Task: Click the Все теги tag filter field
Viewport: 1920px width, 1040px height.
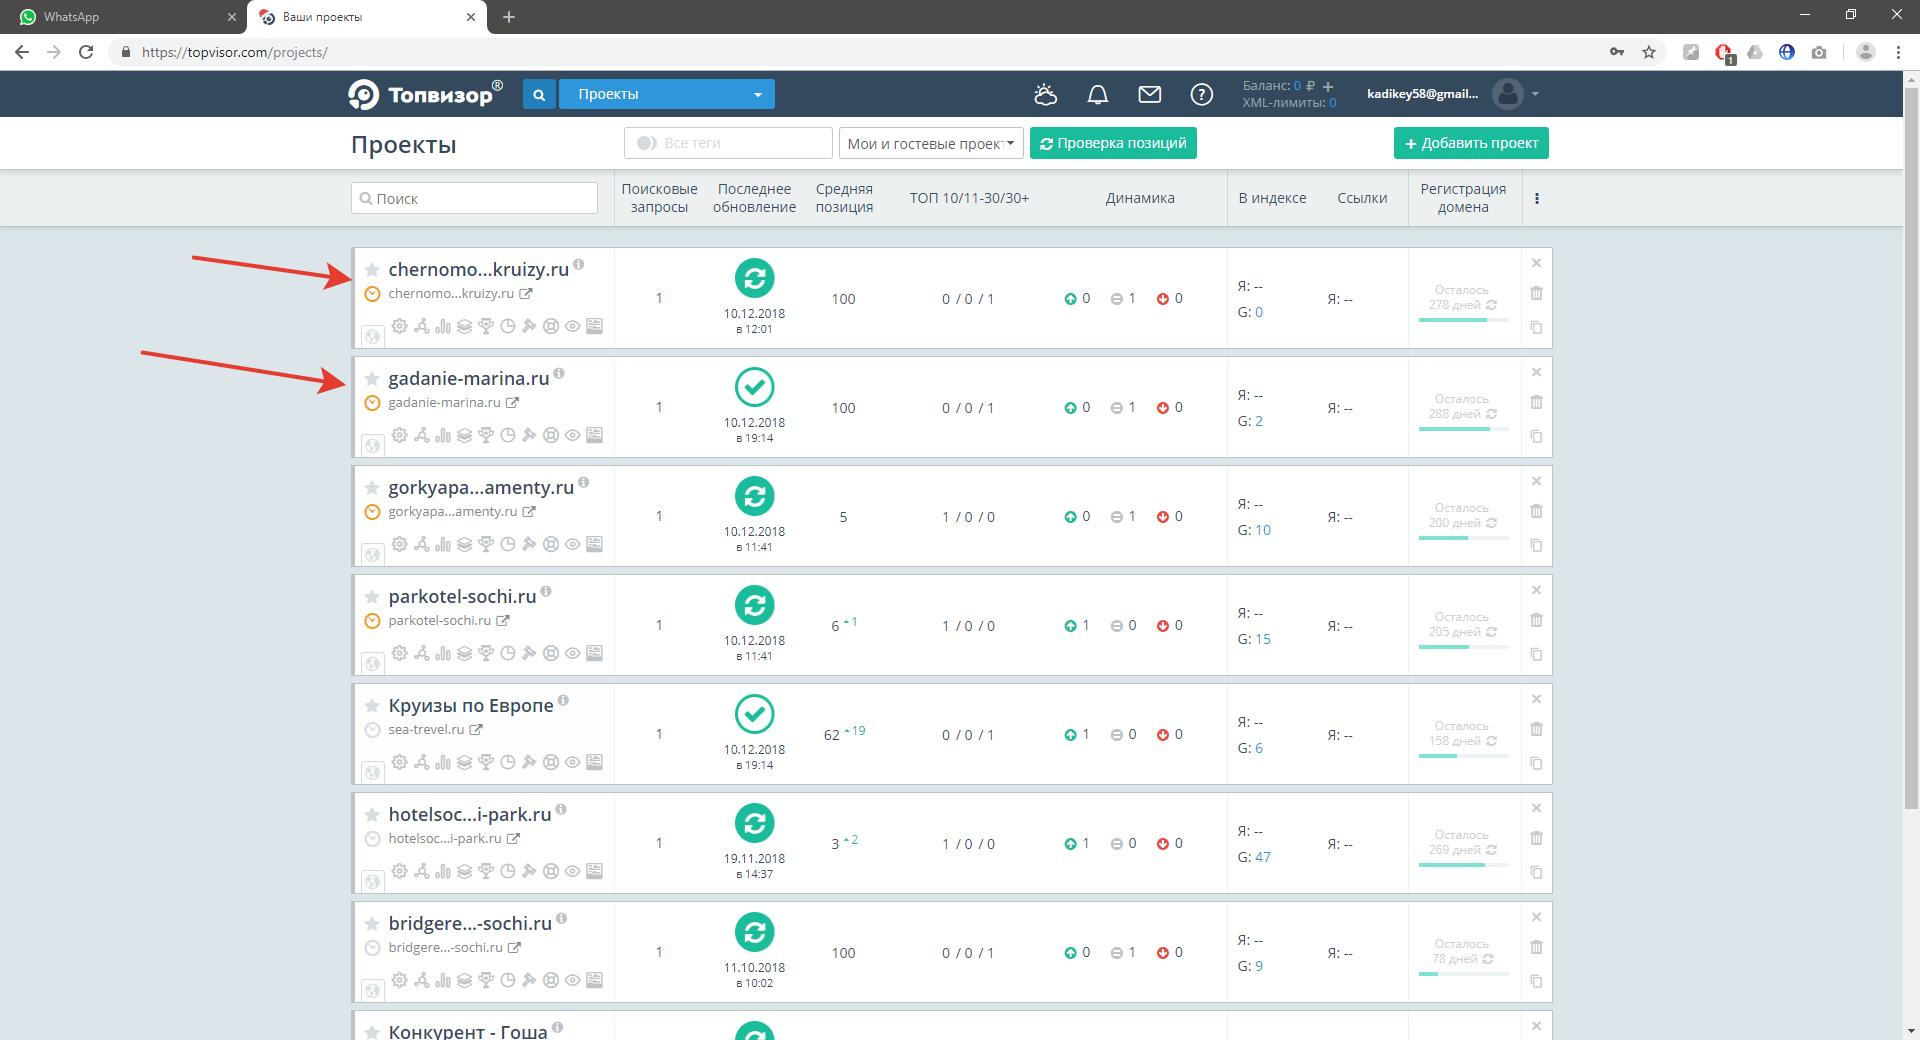Action: 728,143
